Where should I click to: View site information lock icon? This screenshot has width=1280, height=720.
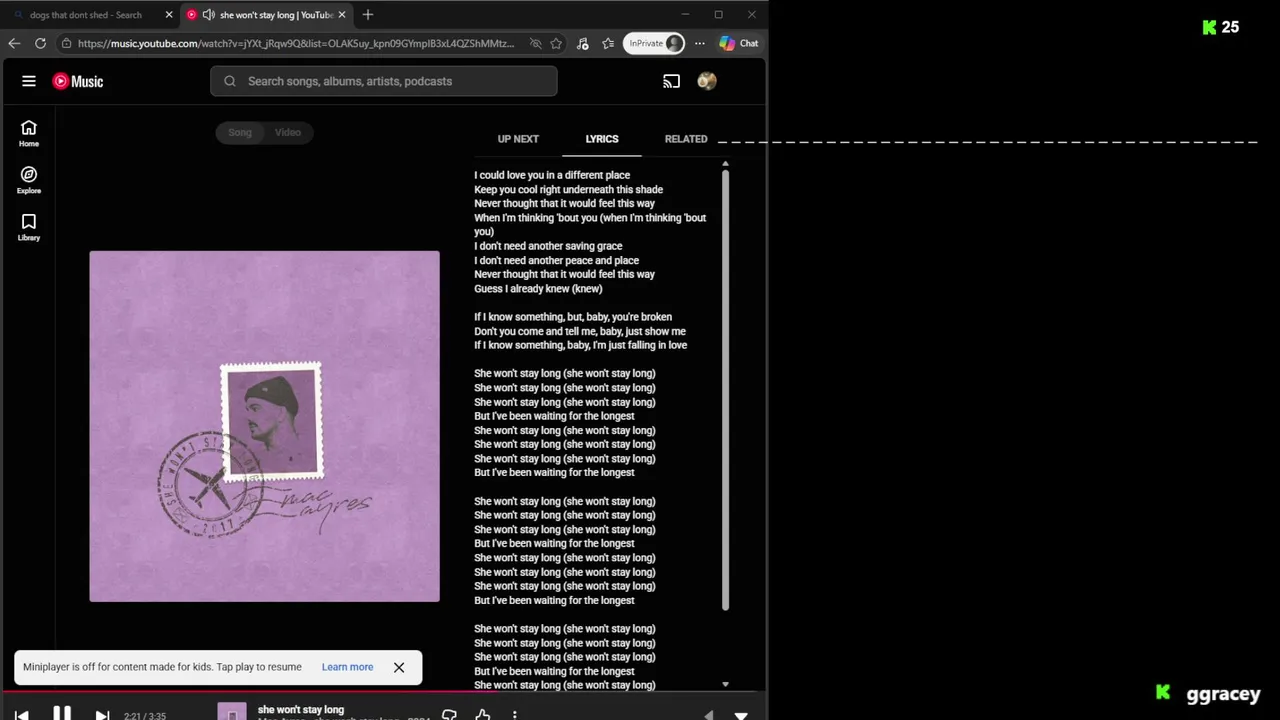[x=66, y=43]
